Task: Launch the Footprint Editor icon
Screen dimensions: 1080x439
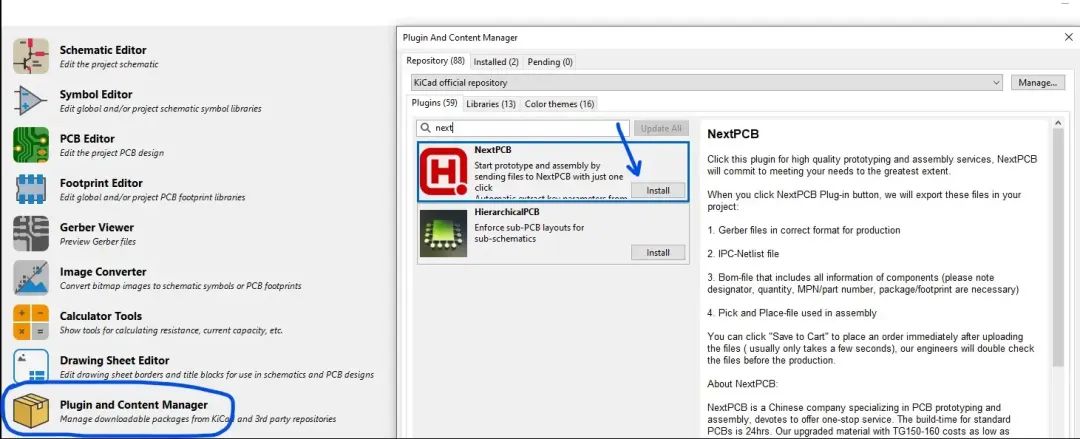Action: click(x=30, y=189)
